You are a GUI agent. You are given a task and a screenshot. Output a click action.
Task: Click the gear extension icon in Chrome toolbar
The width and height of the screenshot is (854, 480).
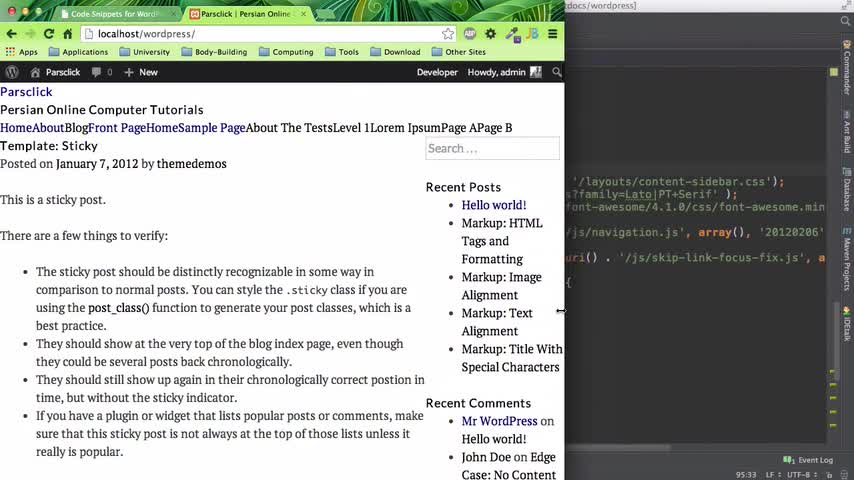pos(491,34)
